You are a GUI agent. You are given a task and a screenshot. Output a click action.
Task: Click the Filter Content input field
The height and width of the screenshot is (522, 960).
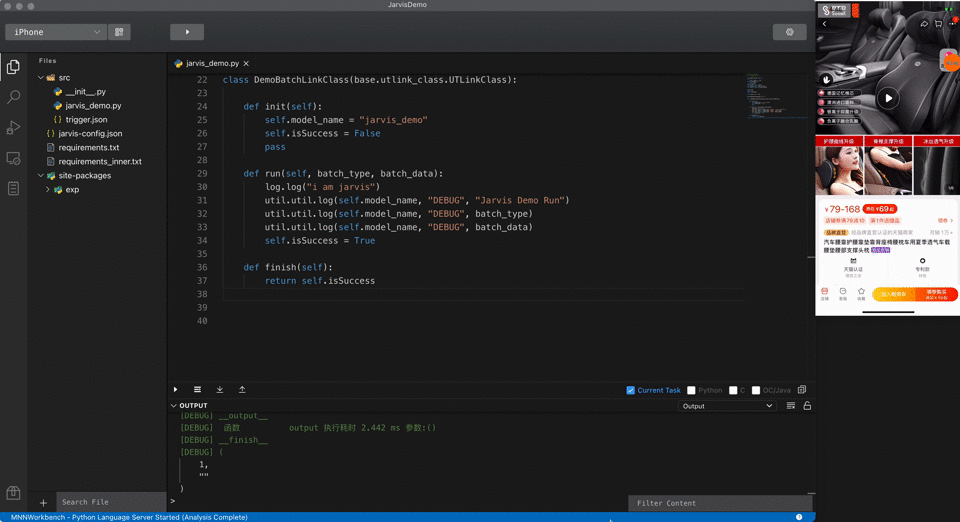point(720,503)
